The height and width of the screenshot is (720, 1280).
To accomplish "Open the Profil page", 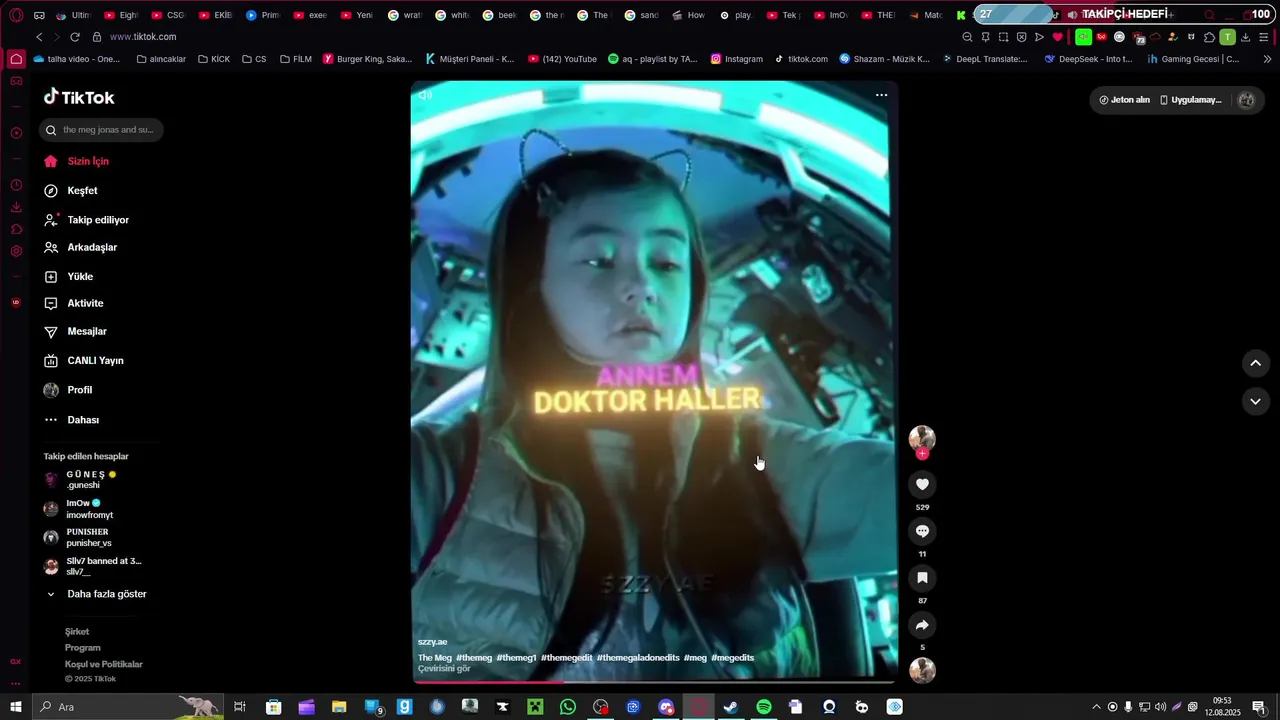I will (x=68, y=390).
